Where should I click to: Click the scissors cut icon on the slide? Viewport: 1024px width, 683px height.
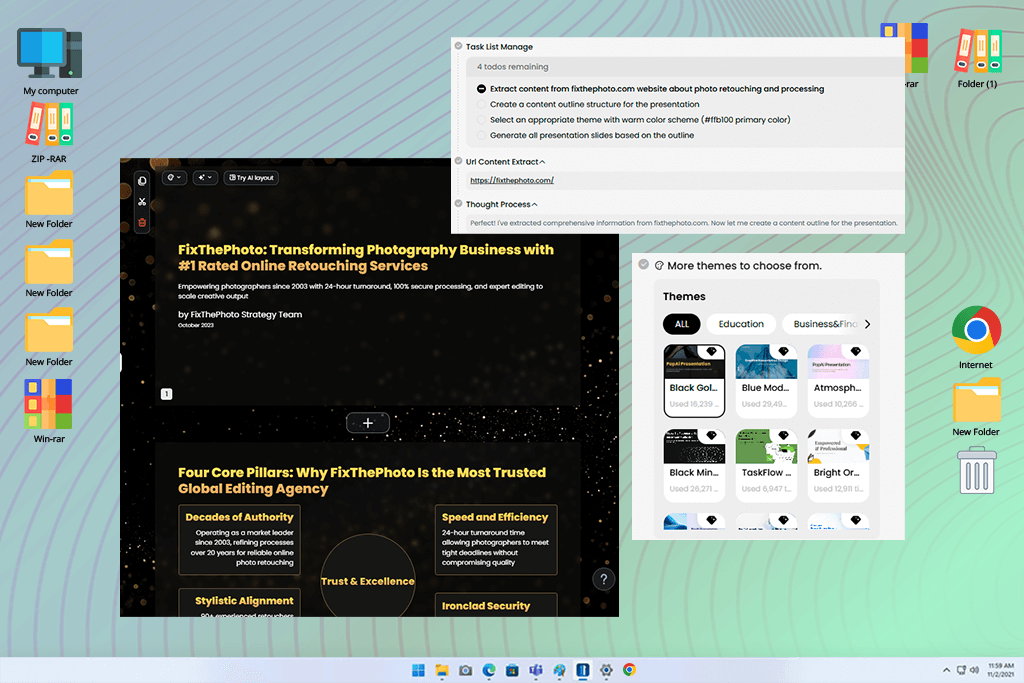(x=142, y=202)
